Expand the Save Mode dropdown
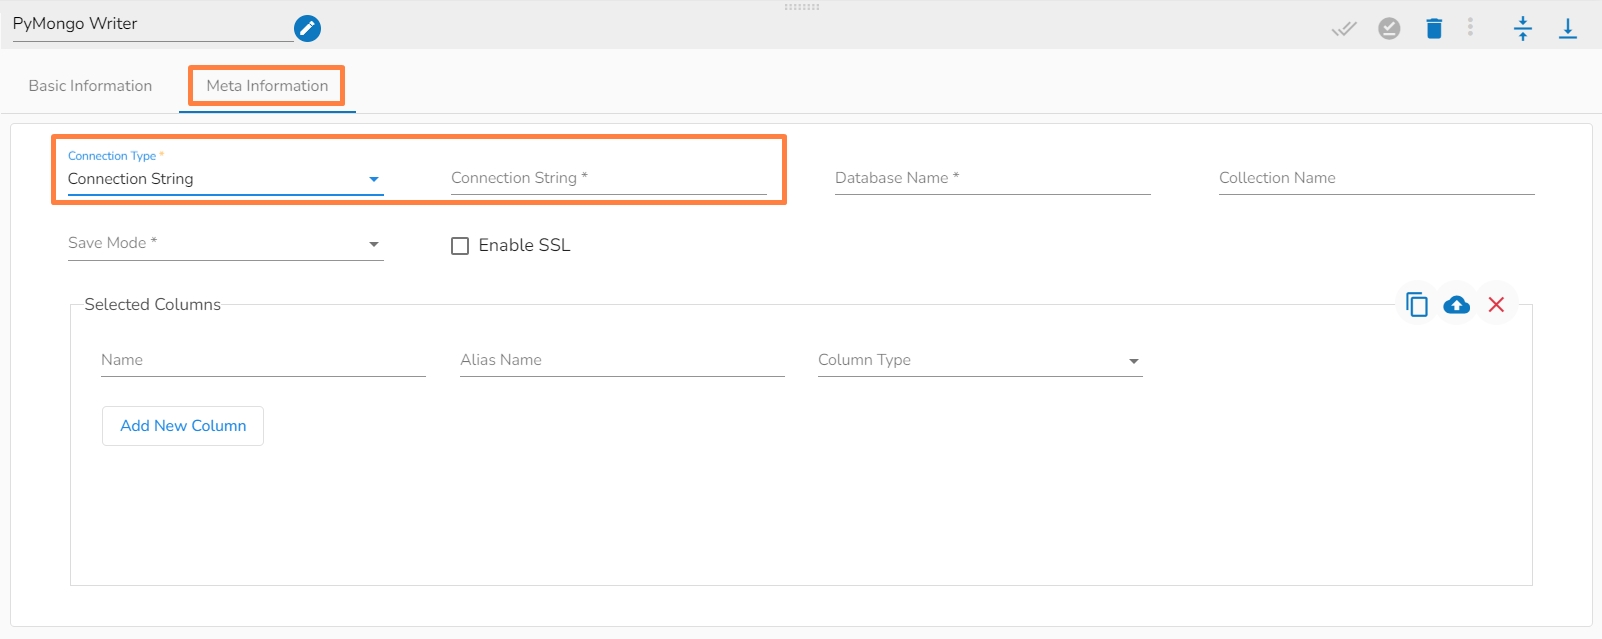Screen dimensions: 1602x639 click(x=225, y=244)
